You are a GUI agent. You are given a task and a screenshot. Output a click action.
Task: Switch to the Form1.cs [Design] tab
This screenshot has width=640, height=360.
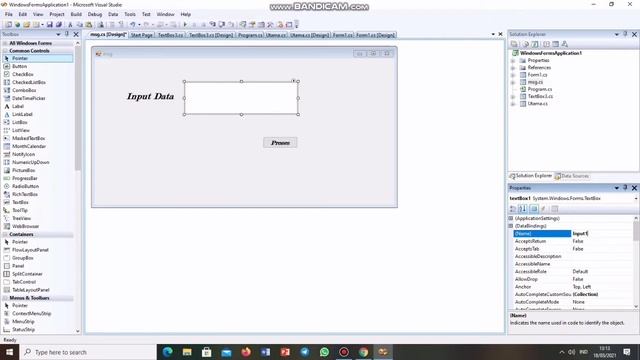376,35
